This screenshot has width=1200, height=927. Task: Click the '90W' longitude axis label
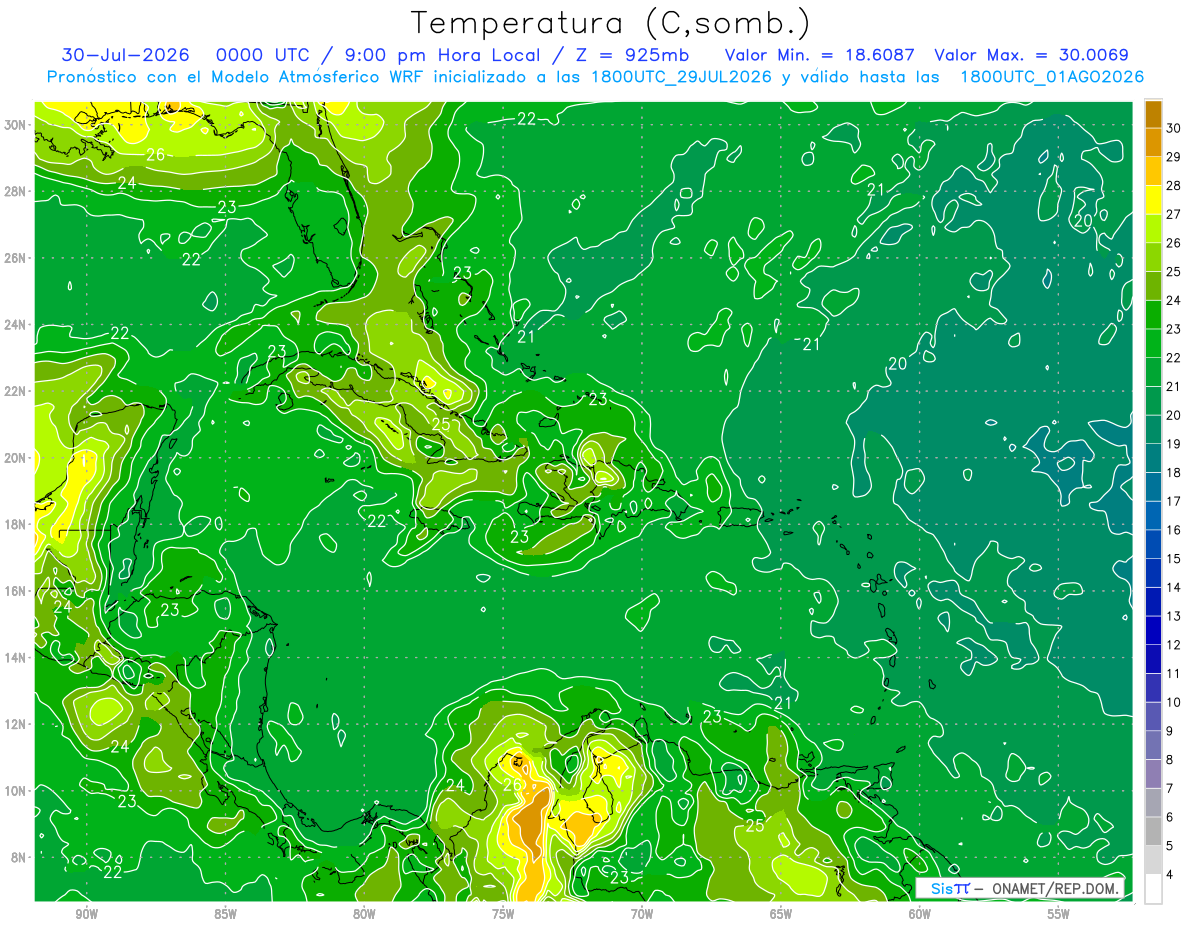87,914
